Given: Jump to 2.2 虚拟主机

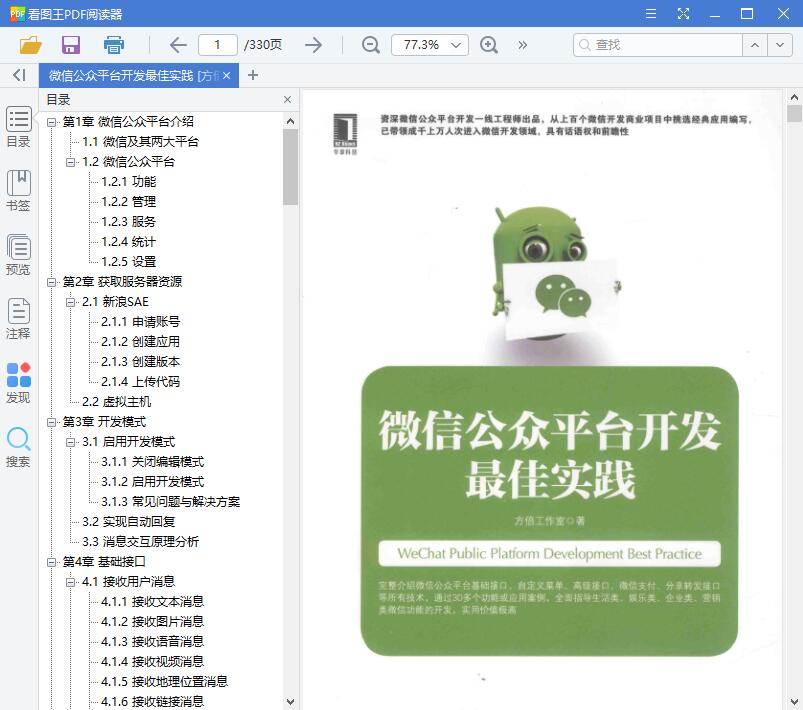Looking at the screenshot, I should pyautogui.click(x=116, y=402).
